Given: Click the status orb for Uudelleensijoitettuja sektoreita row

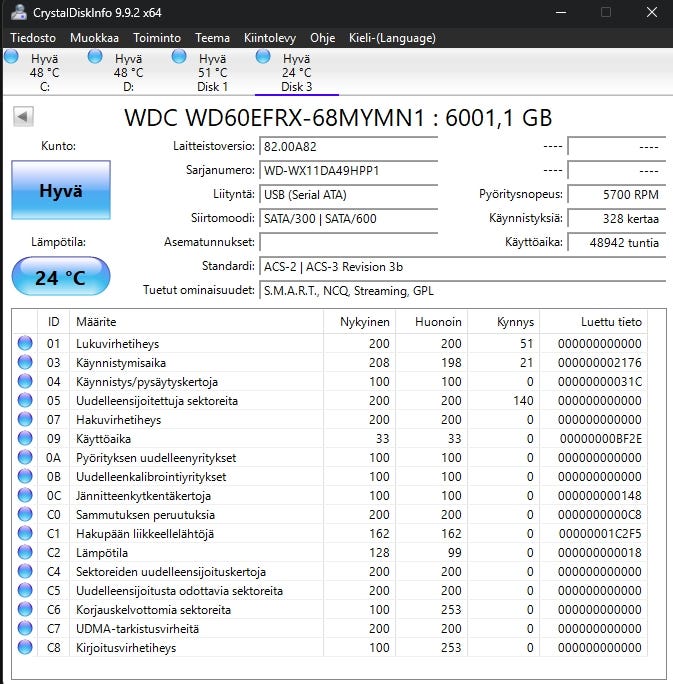Looking at the screenshot, I should pyautogui.click(x=25, y=400).
